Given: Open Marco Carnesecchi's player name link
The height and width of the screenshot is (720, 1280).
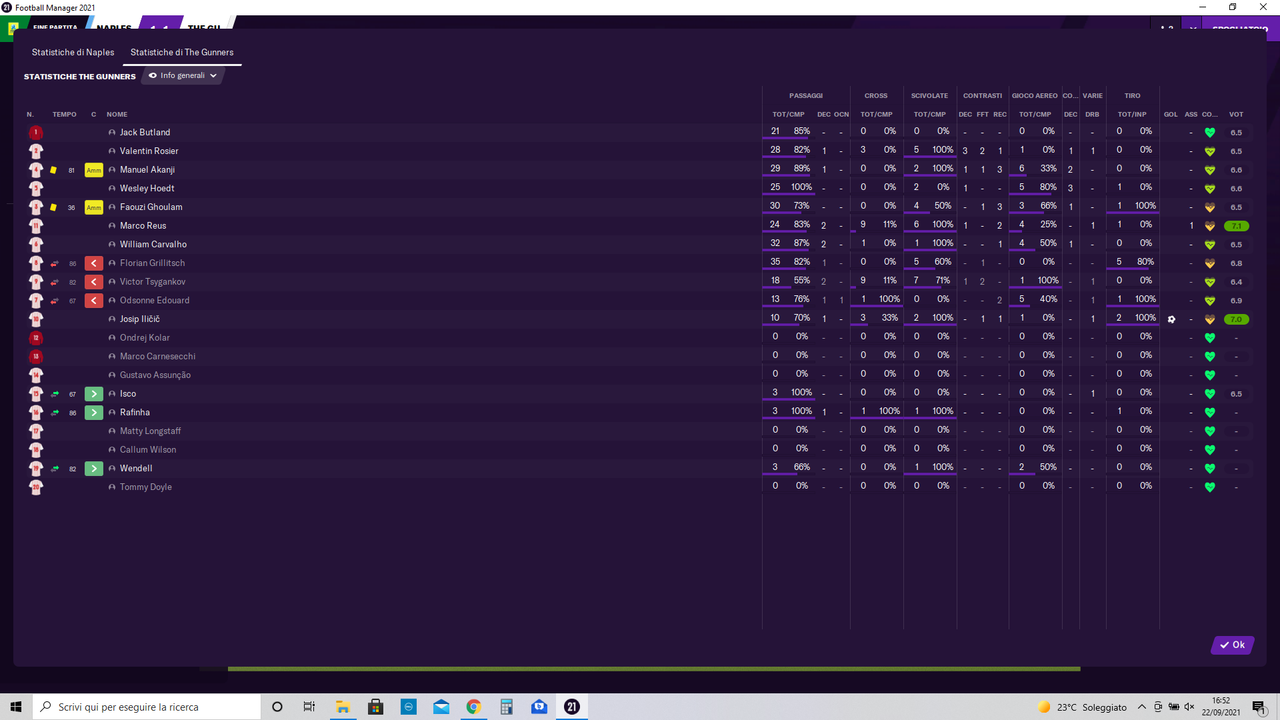Looking at the screenshot, I should click(158, 356).
